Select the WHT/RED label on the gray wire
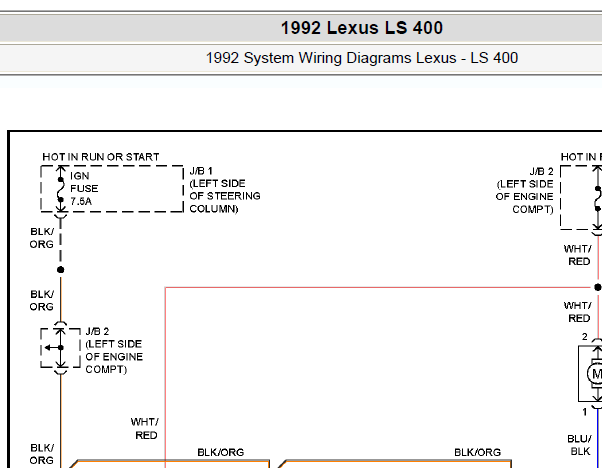 click(x=144, y=428)
